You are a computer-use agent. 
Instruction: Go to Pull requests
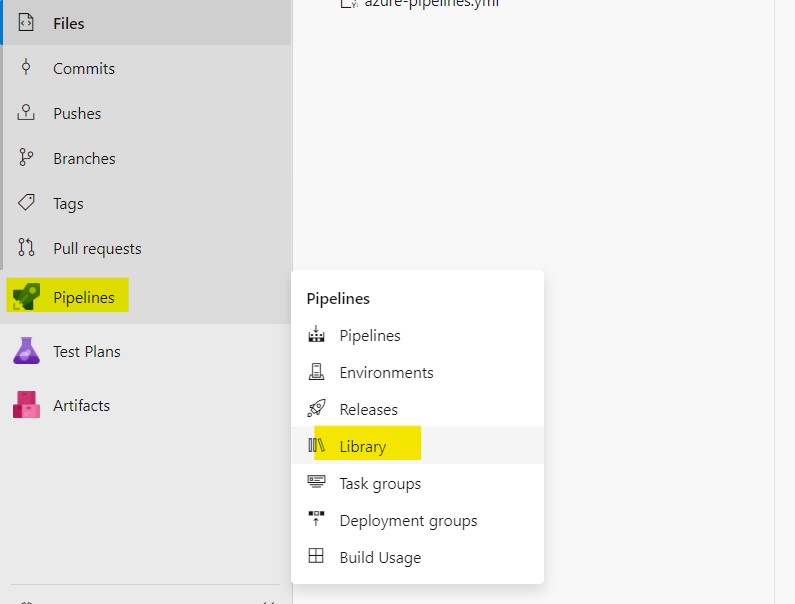97,249
